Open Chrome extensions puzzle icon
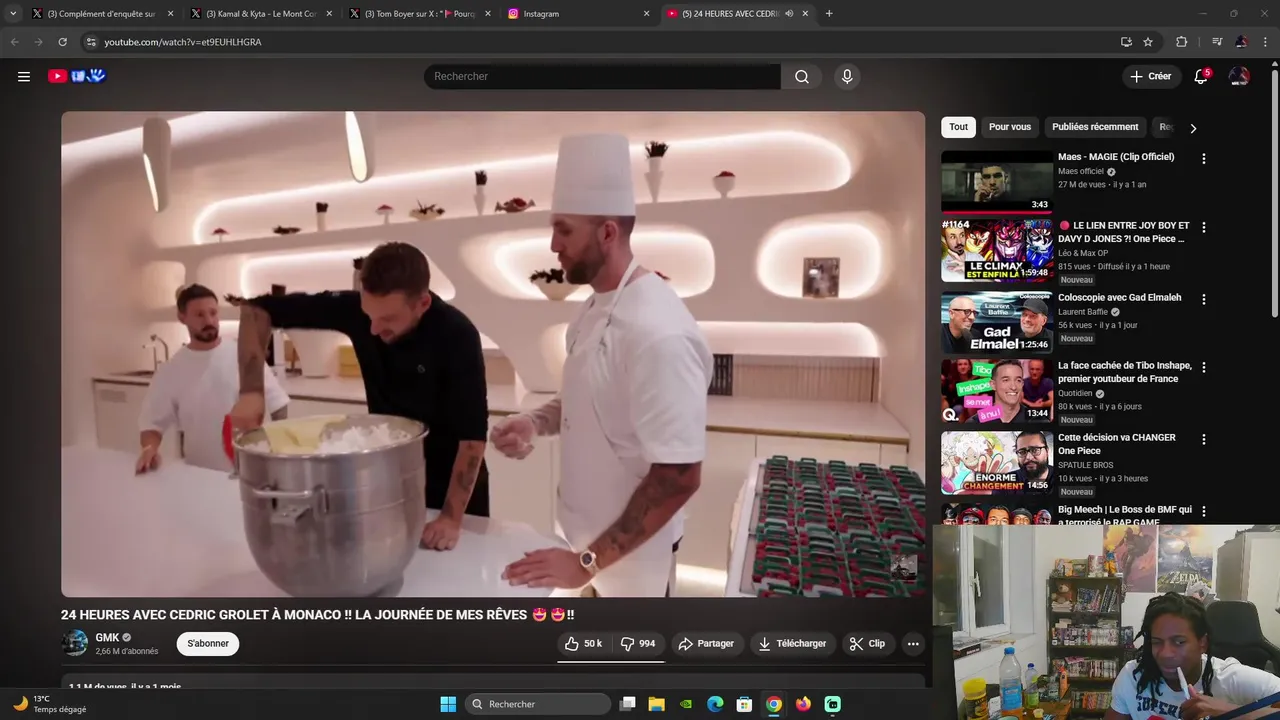 click(1181, 42)
